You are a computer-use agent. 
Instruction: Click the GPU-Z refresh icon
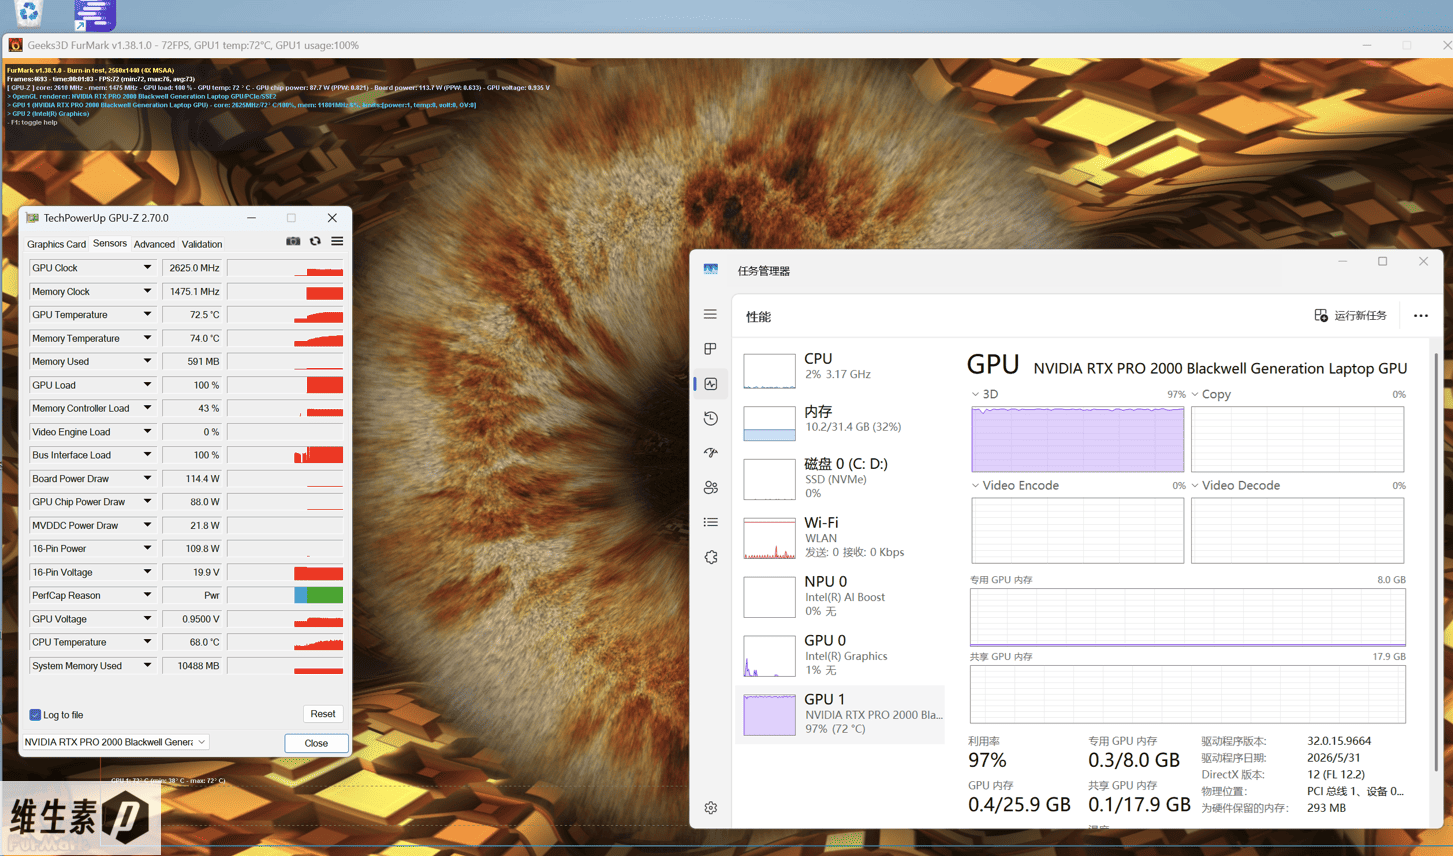point(315,241)
